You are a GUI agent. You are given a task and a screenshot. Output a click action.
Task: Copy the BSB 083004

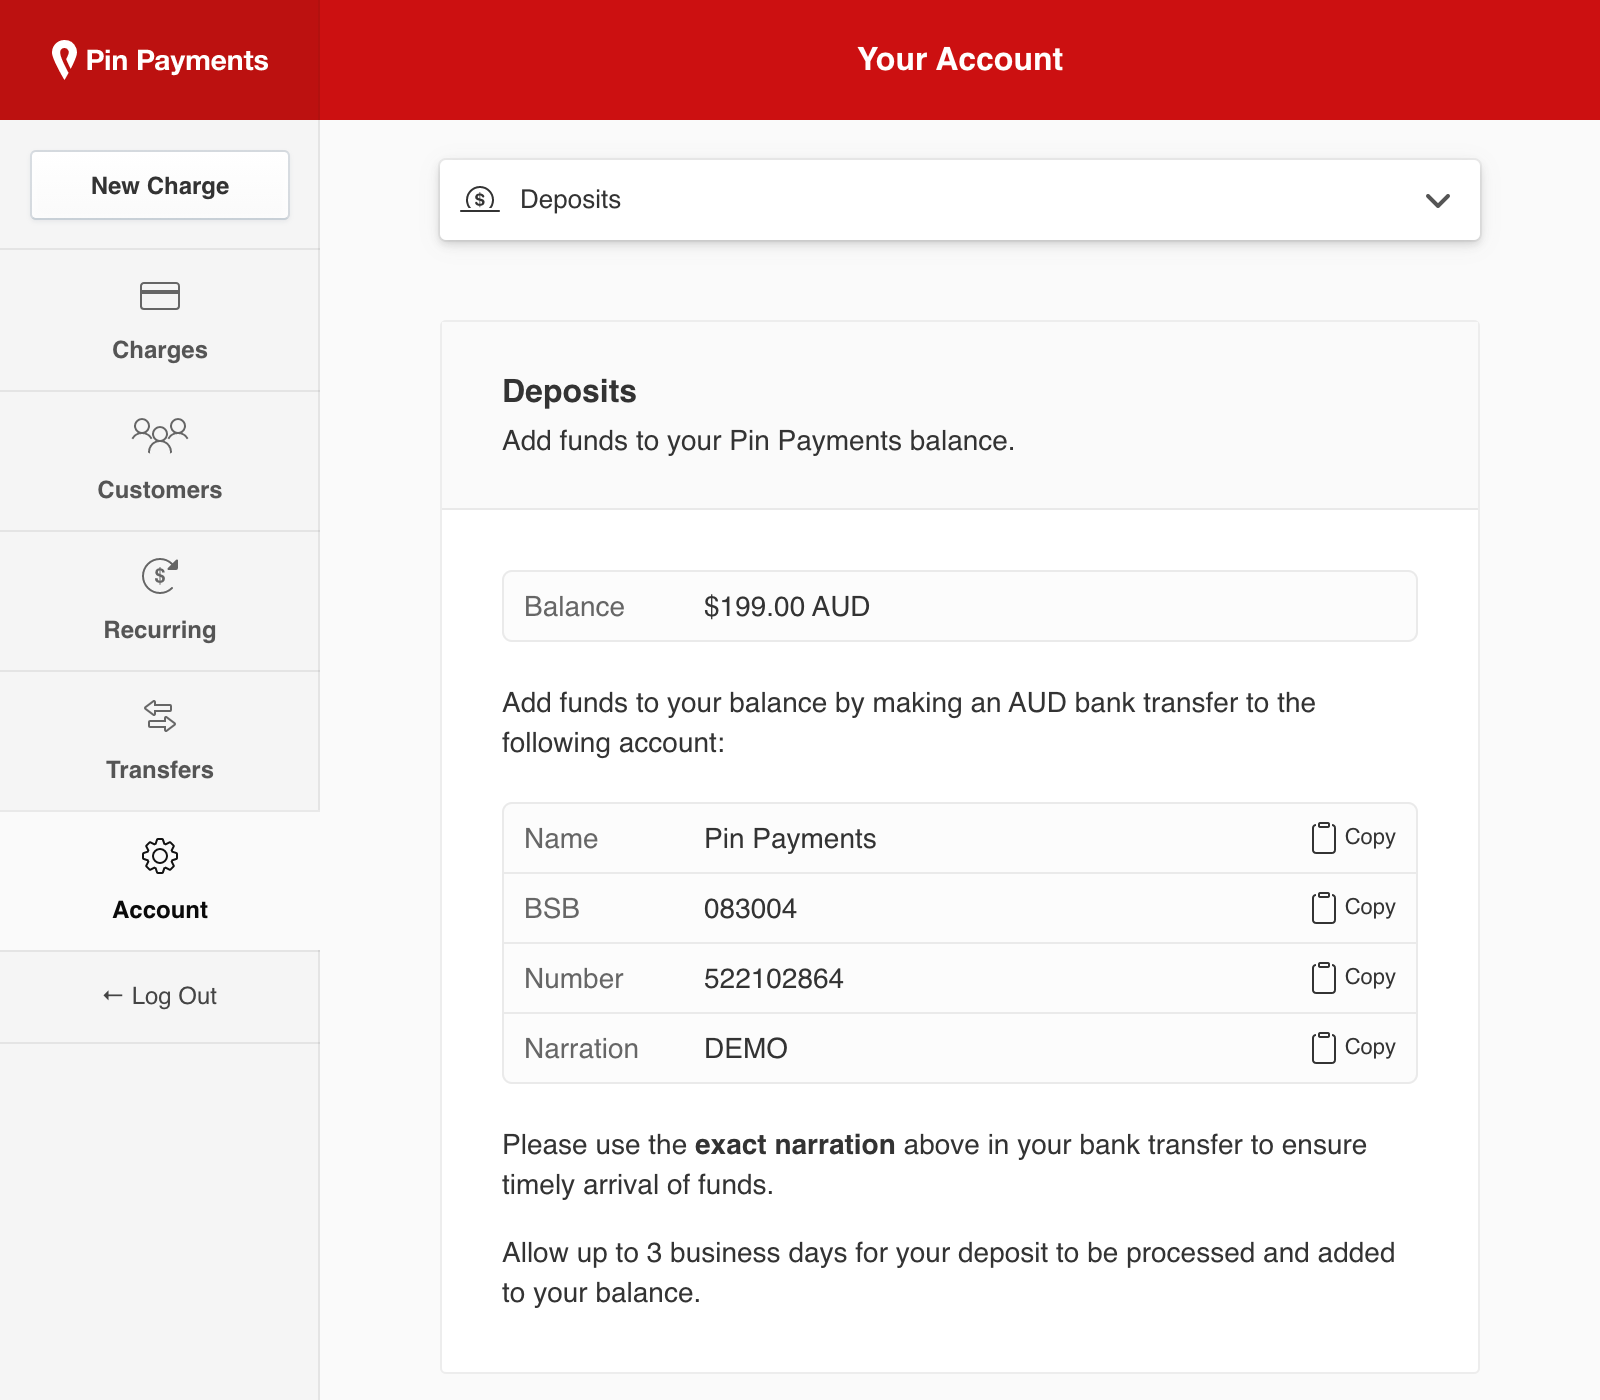tap(1353, 908)
